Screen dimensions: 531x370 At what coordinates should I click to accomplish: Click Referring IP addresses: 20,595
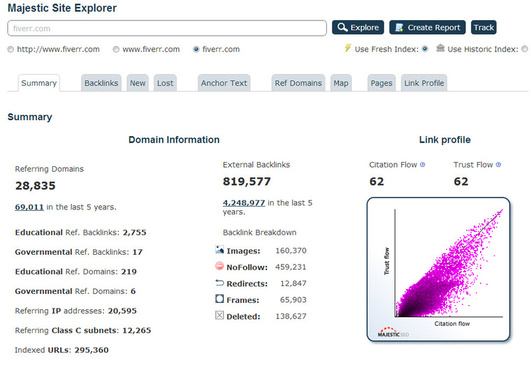(x=76, y=311)
